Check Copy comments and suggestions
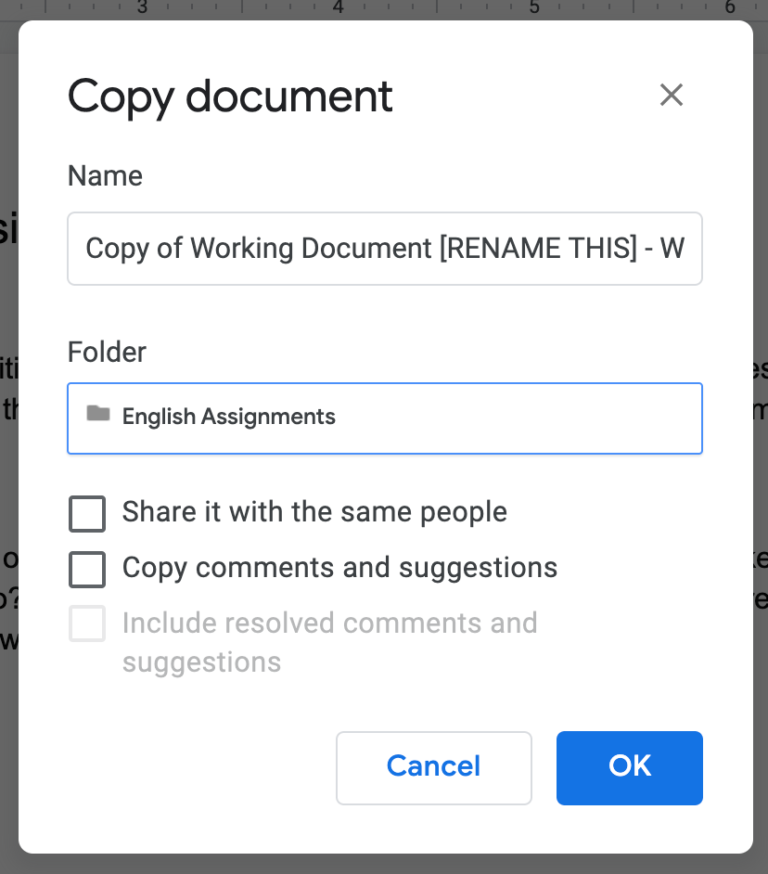The width and height of the screenshot is (768, 874). click(87, 568)
